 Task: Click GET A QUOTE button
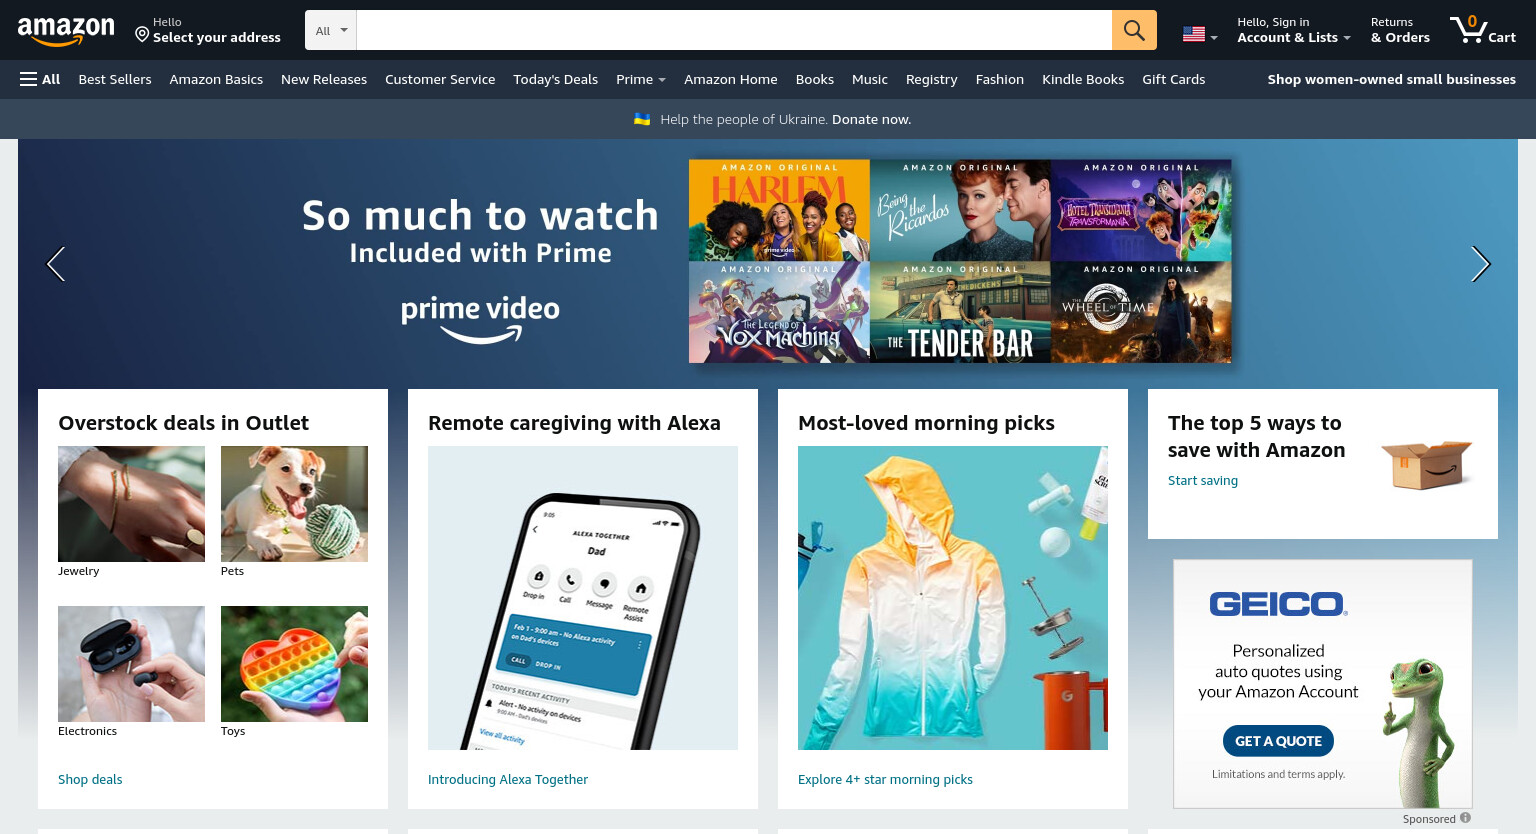[x=1278, y=741]
